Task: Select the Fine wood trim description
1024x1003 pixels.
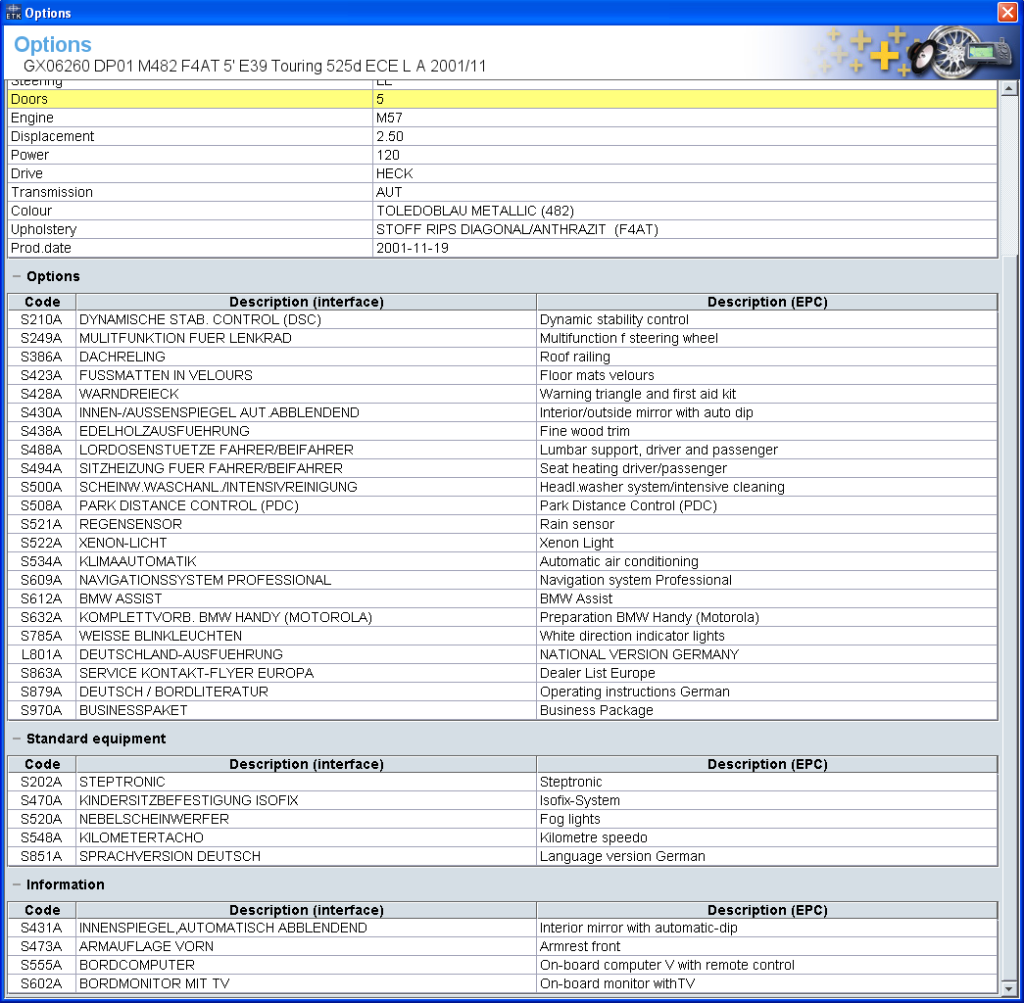Action: click(584, 431)
